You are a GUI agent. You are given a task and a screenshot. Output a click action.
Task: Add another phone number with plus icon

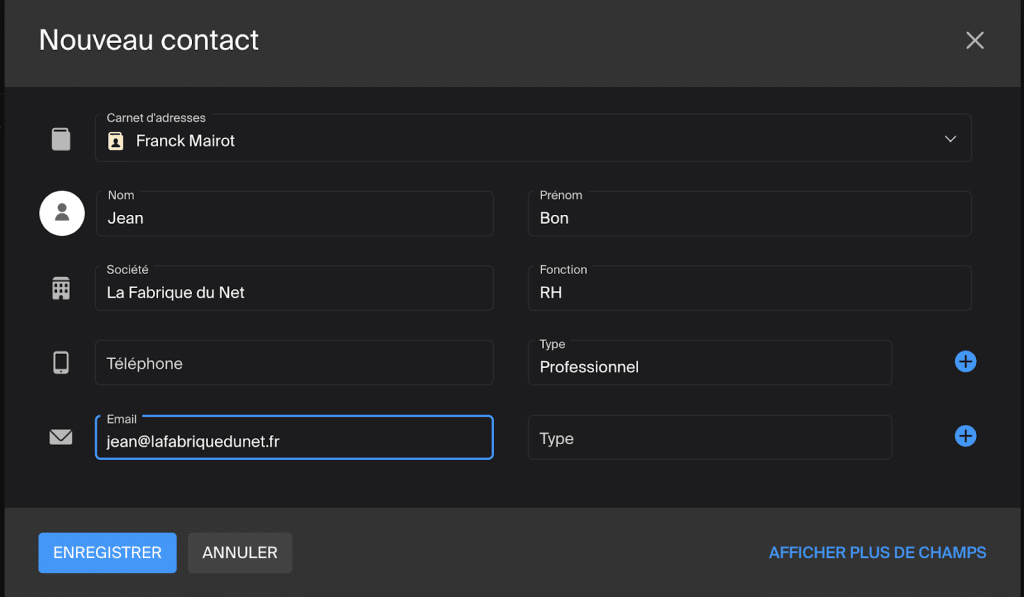click(965, 362)
